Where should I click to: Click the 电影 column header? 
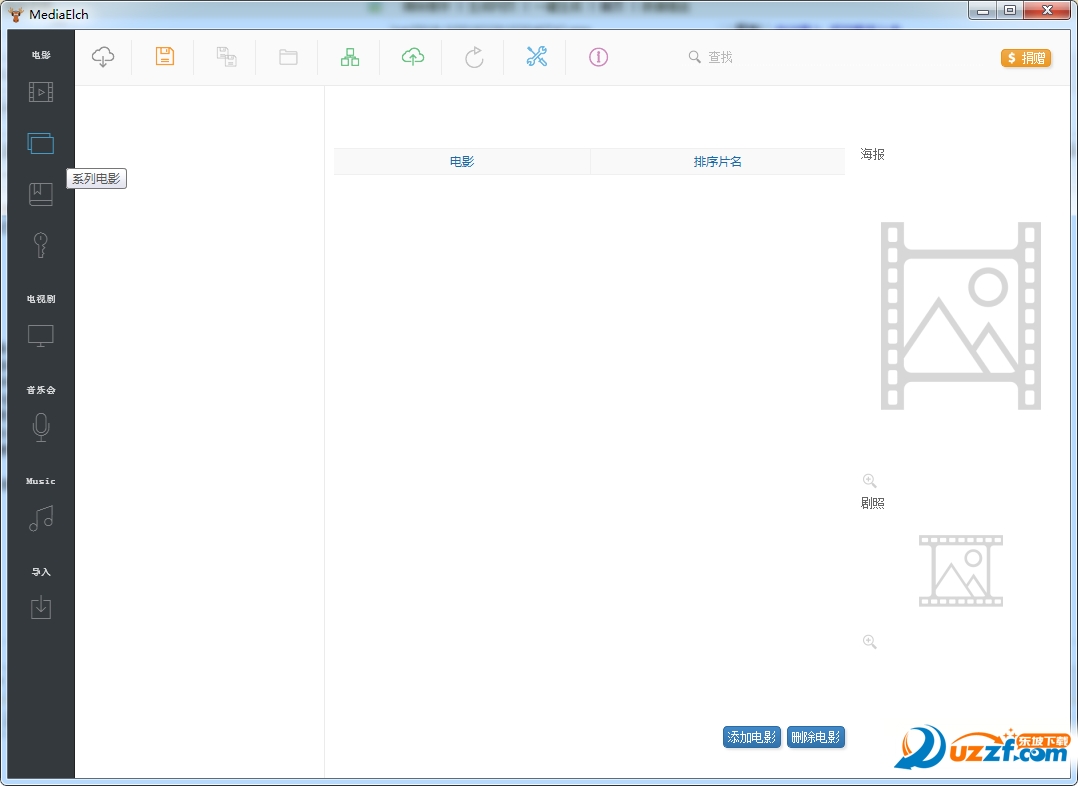[462, 162]
